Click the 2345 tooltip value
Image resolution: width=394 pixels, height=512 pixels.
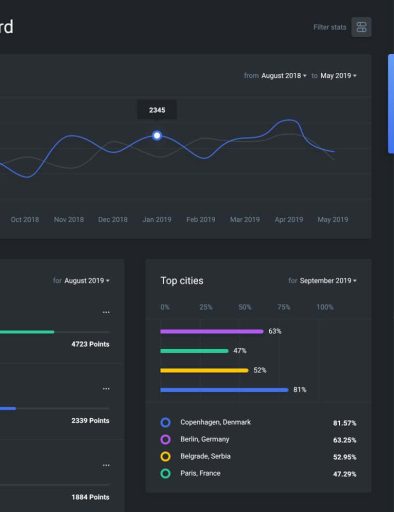(157, 110)
